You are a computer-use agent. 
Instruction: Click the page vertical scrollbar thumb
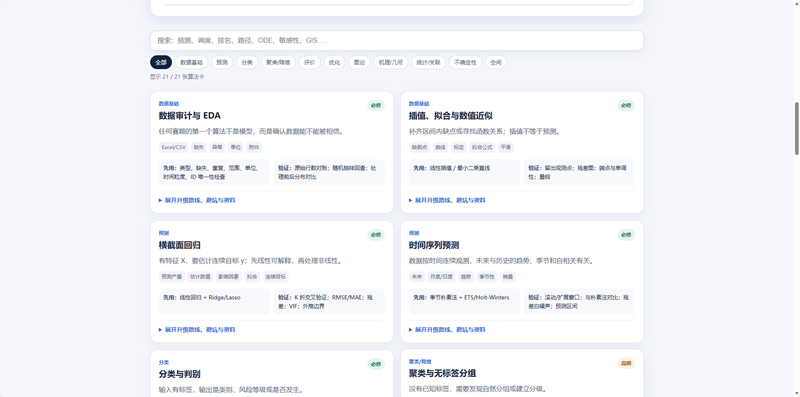[x=796, y=128]
